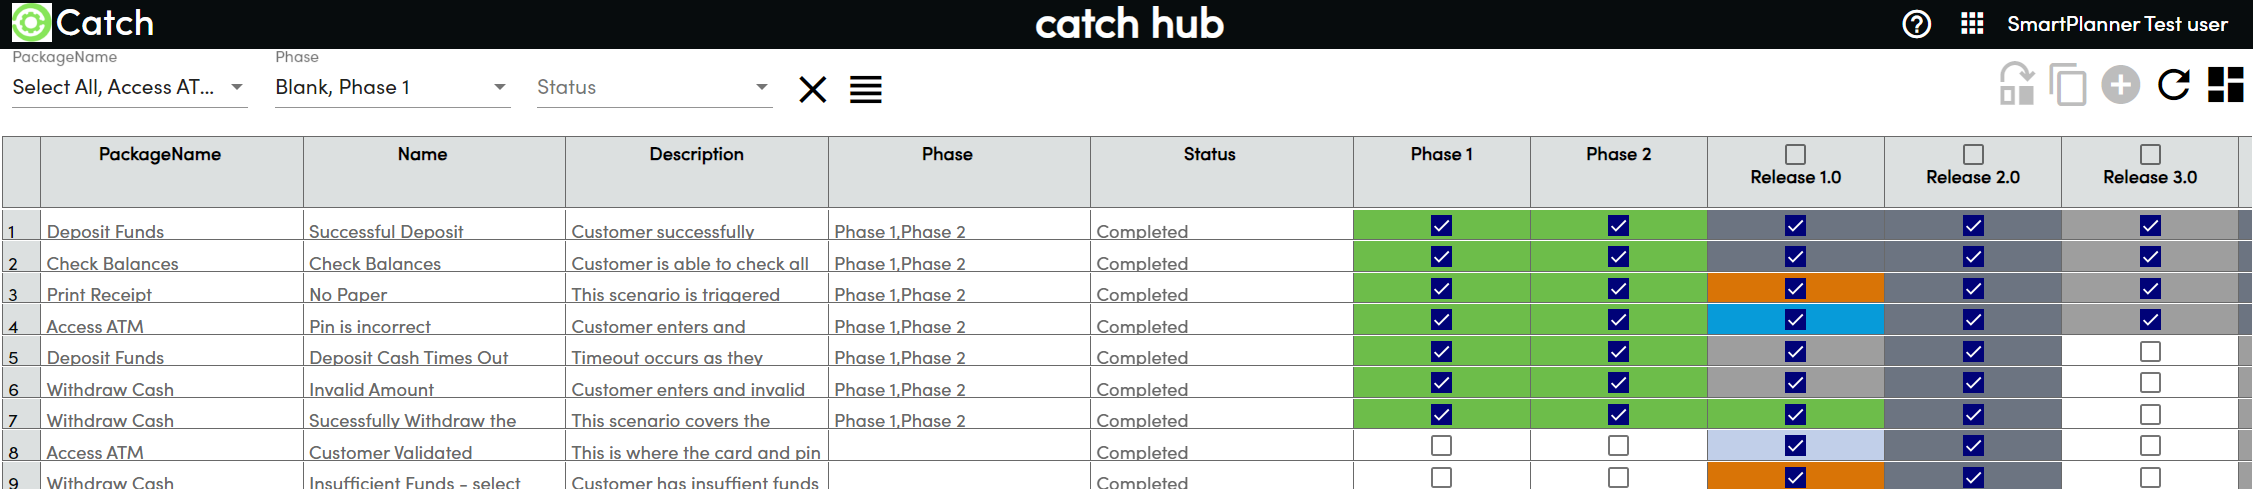Open the list lines menu icon

[866, 90]
